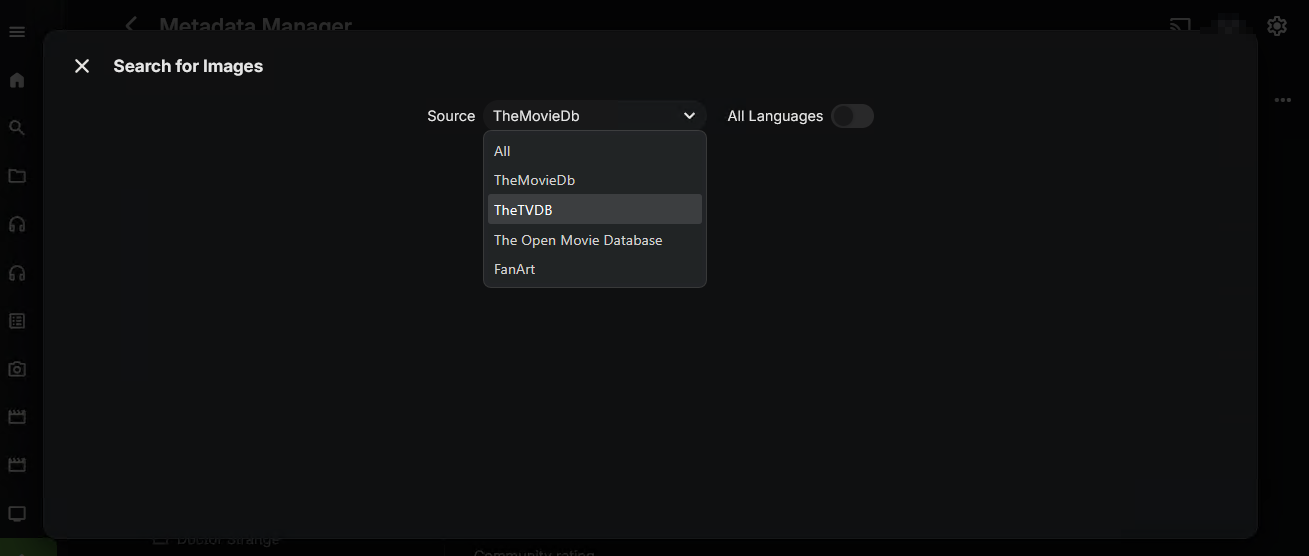The width and height of the screenshot is (1309, 556).
Task: Click the TV screen icon in the sidebar
Action: coord(17,514)
